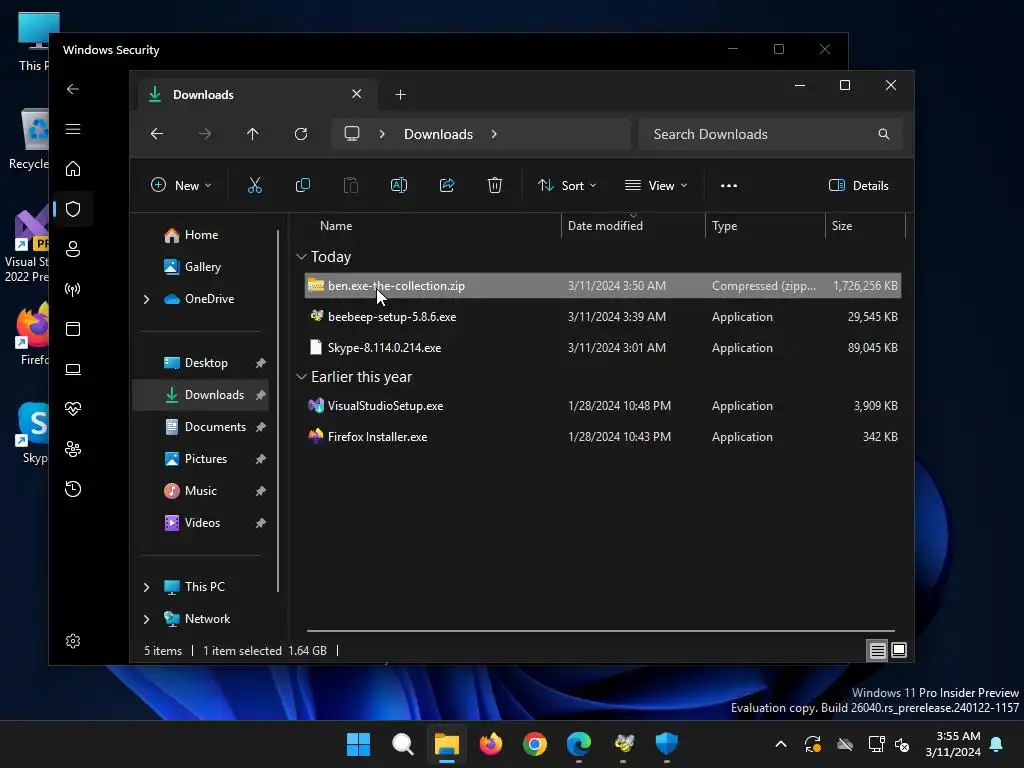1024x768 pixels.
Task: Click the Copy icon in Explorer toolbar
Action: (302, 185)
